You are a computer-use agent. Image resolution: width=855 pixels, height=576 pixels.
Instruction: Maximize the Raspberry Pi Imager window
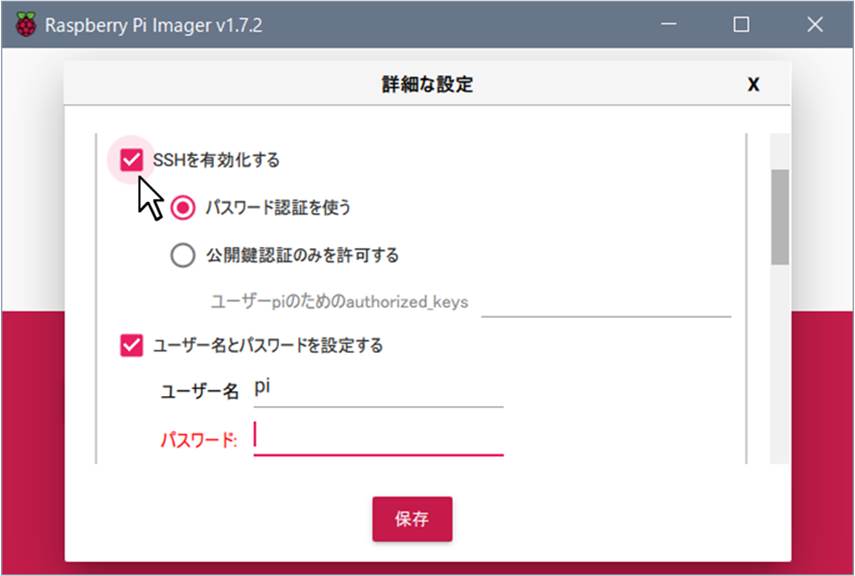click(x=741, y=25)
